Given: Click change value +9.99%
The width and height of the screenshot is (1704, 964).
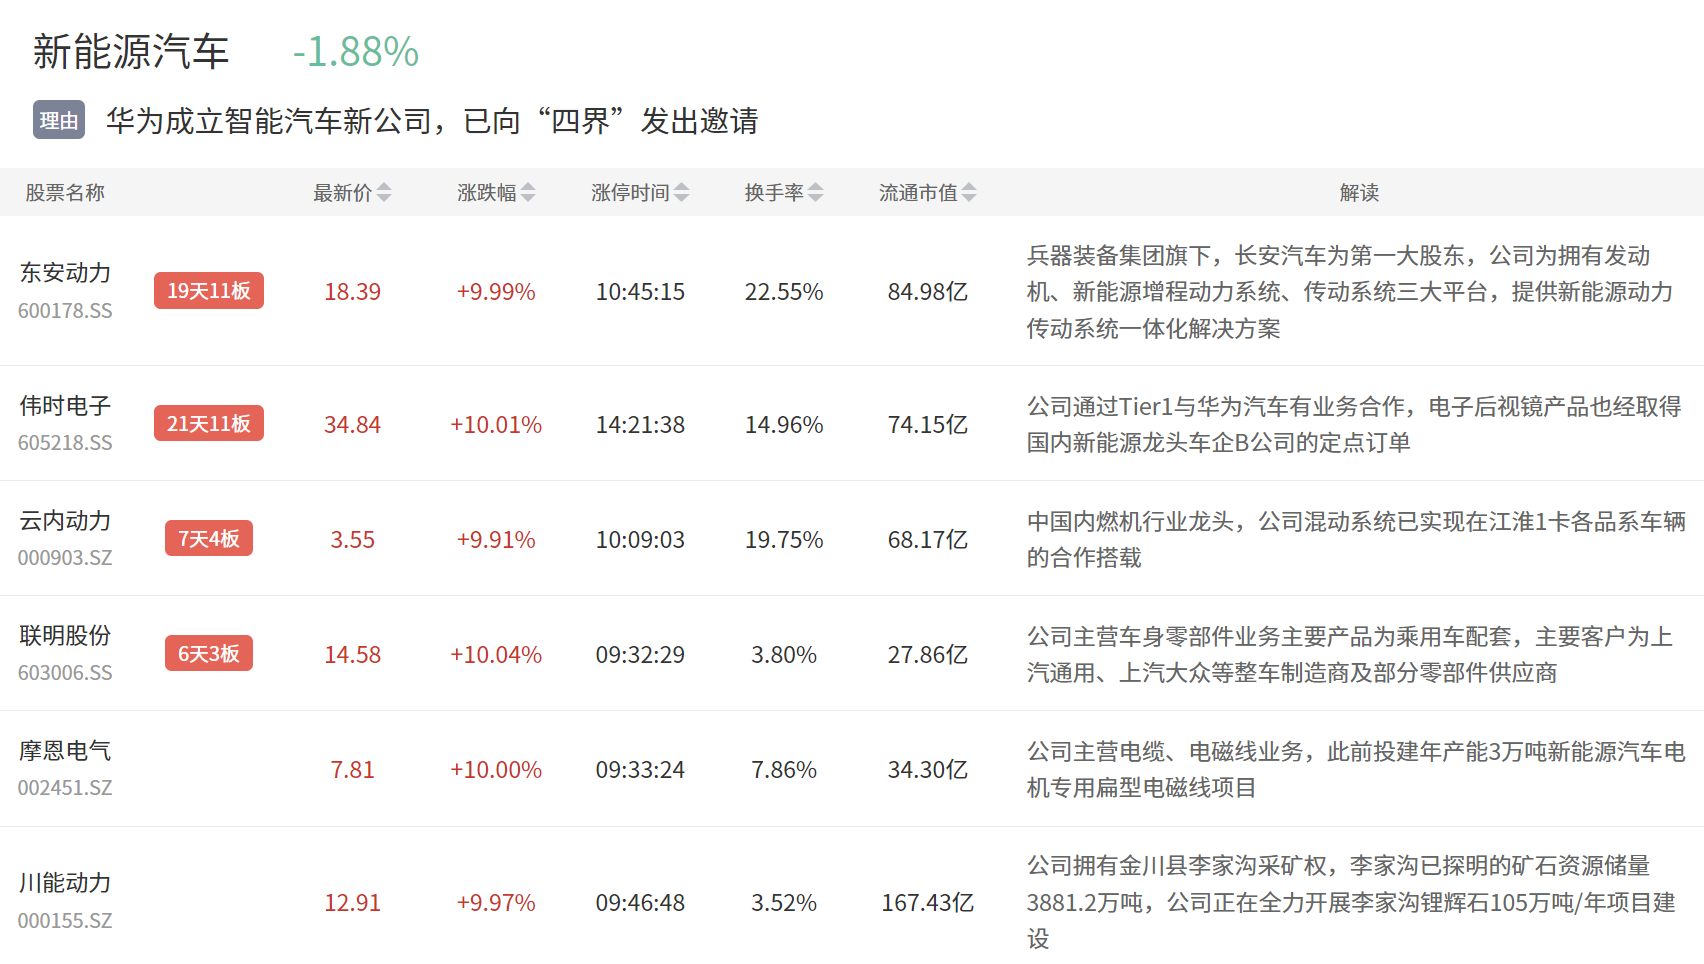Looking at the screenshot, I should point(496,292).
